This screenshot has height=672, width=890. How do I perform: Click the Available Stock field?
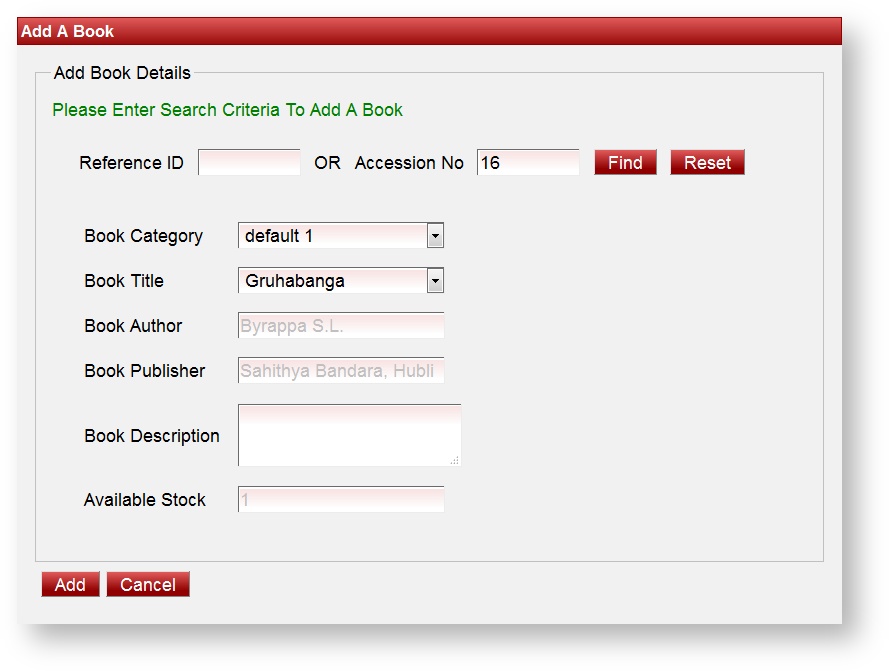[x=340, y=499]
